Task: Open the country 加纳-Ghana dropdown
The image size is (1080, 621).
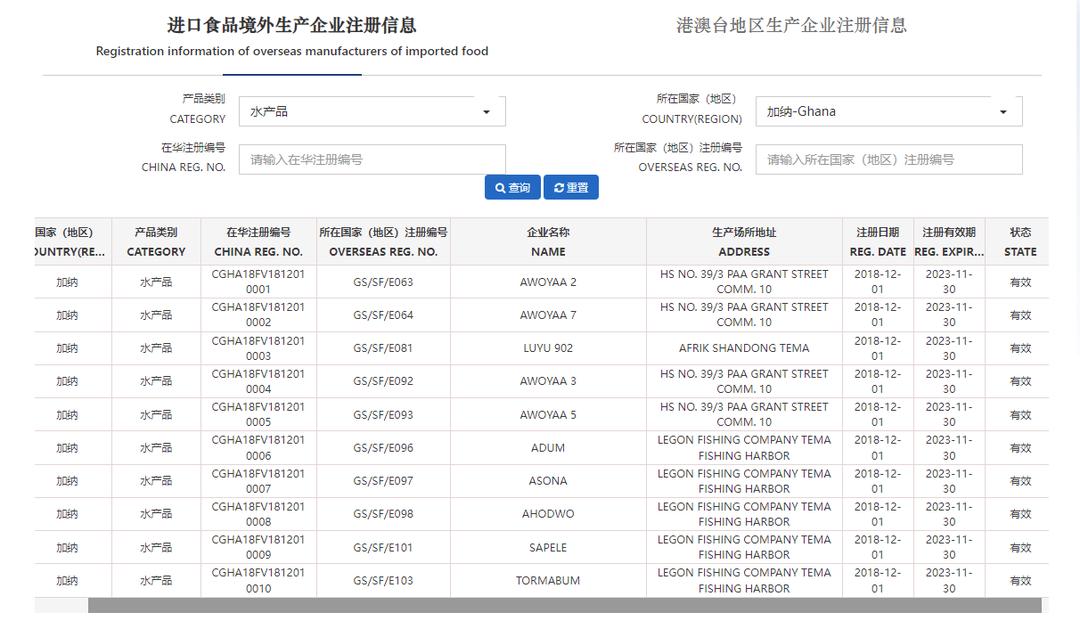Action: pos(888,112)
